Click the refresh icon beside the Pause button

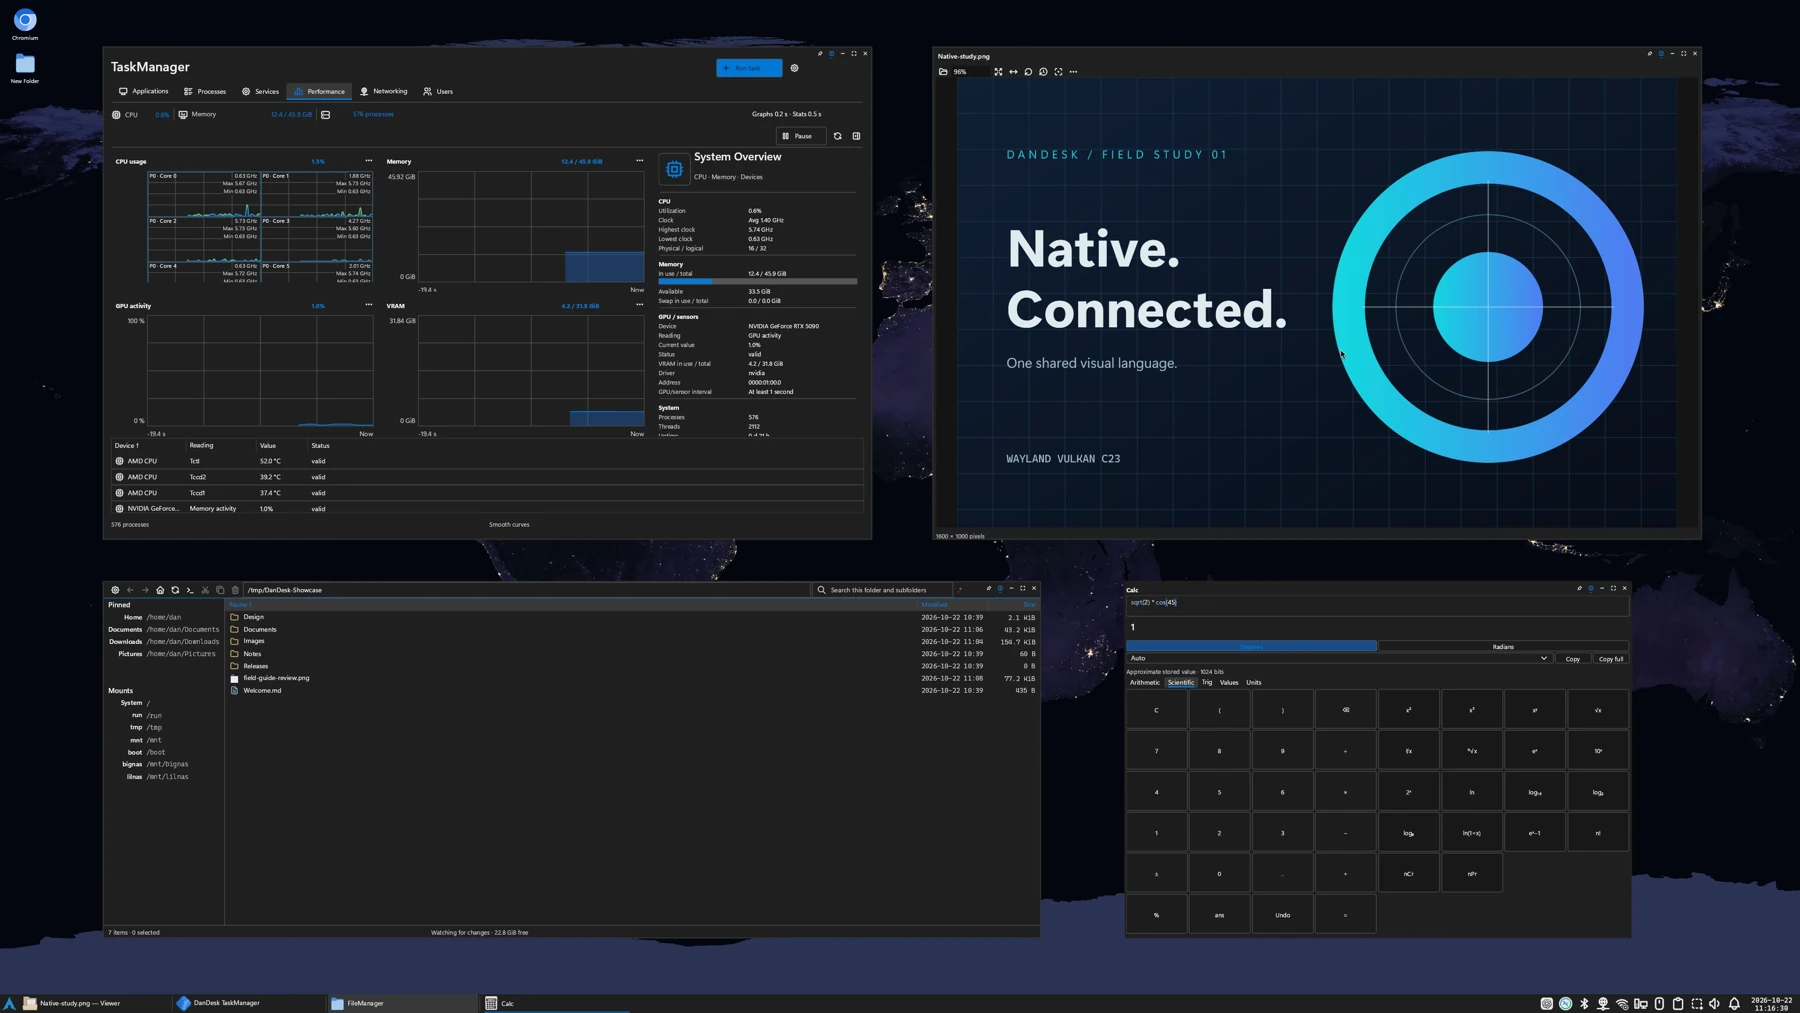838,136
